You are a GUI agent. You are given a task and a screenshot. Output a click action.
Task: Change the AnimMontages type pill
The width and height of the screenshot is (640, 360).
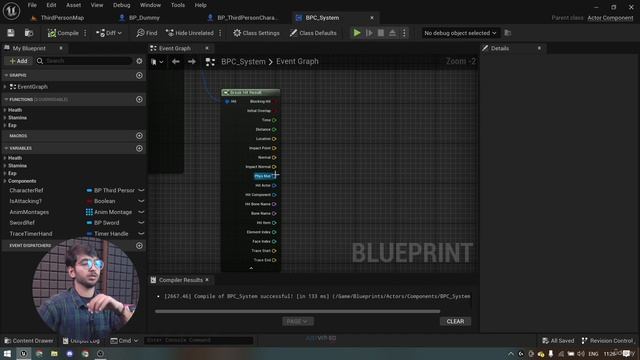109,212
